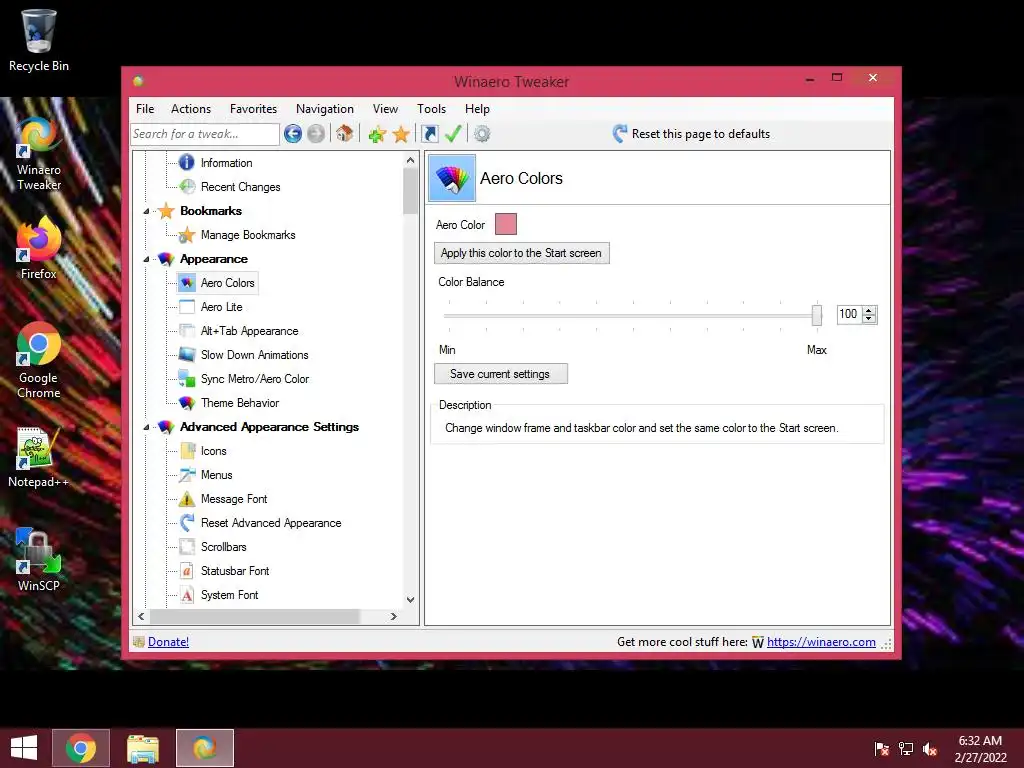This screenshot has height=768, width=1024.
Task: Select Statusbar Font item
Action: pyautogui.click(x=234, y=571)
